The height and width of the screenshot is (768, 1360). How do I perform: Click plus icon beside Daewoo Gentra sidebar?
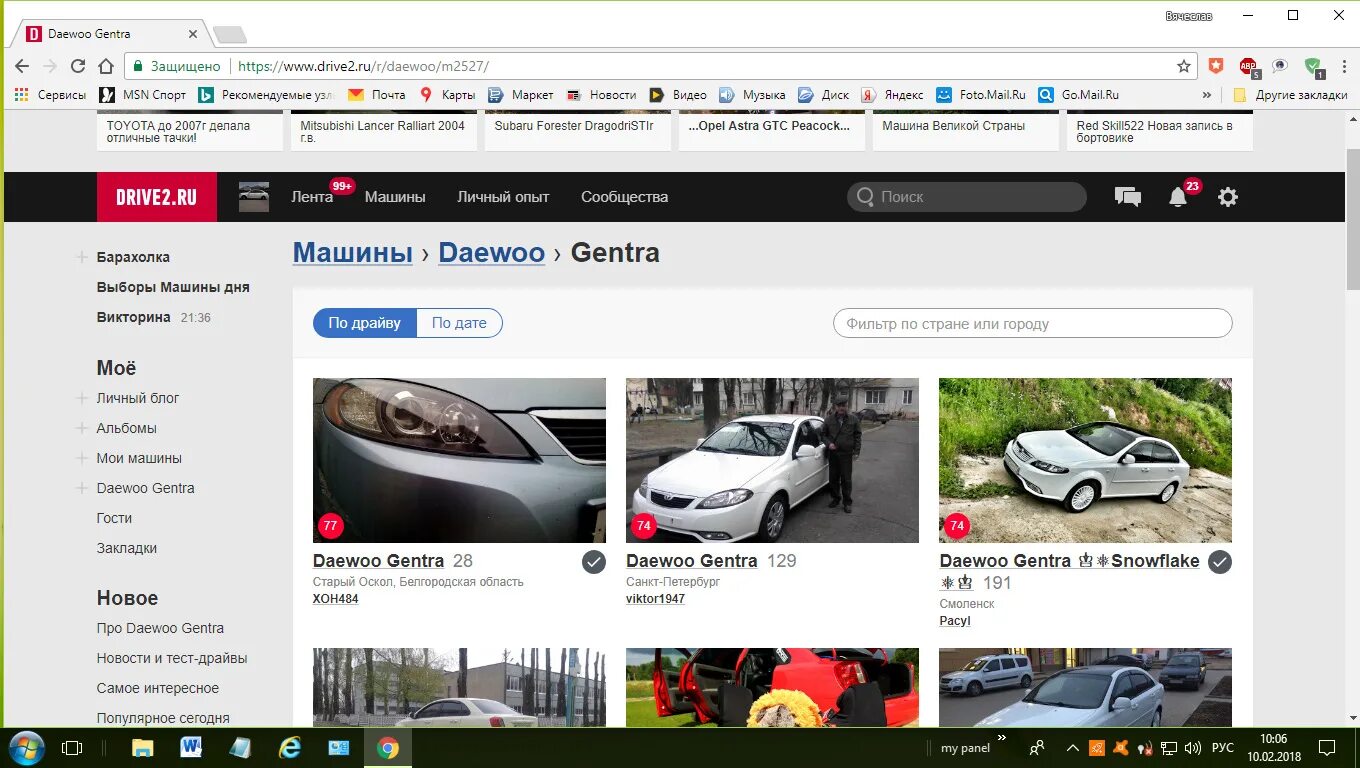pyautogui.click(x=82, y=488)
